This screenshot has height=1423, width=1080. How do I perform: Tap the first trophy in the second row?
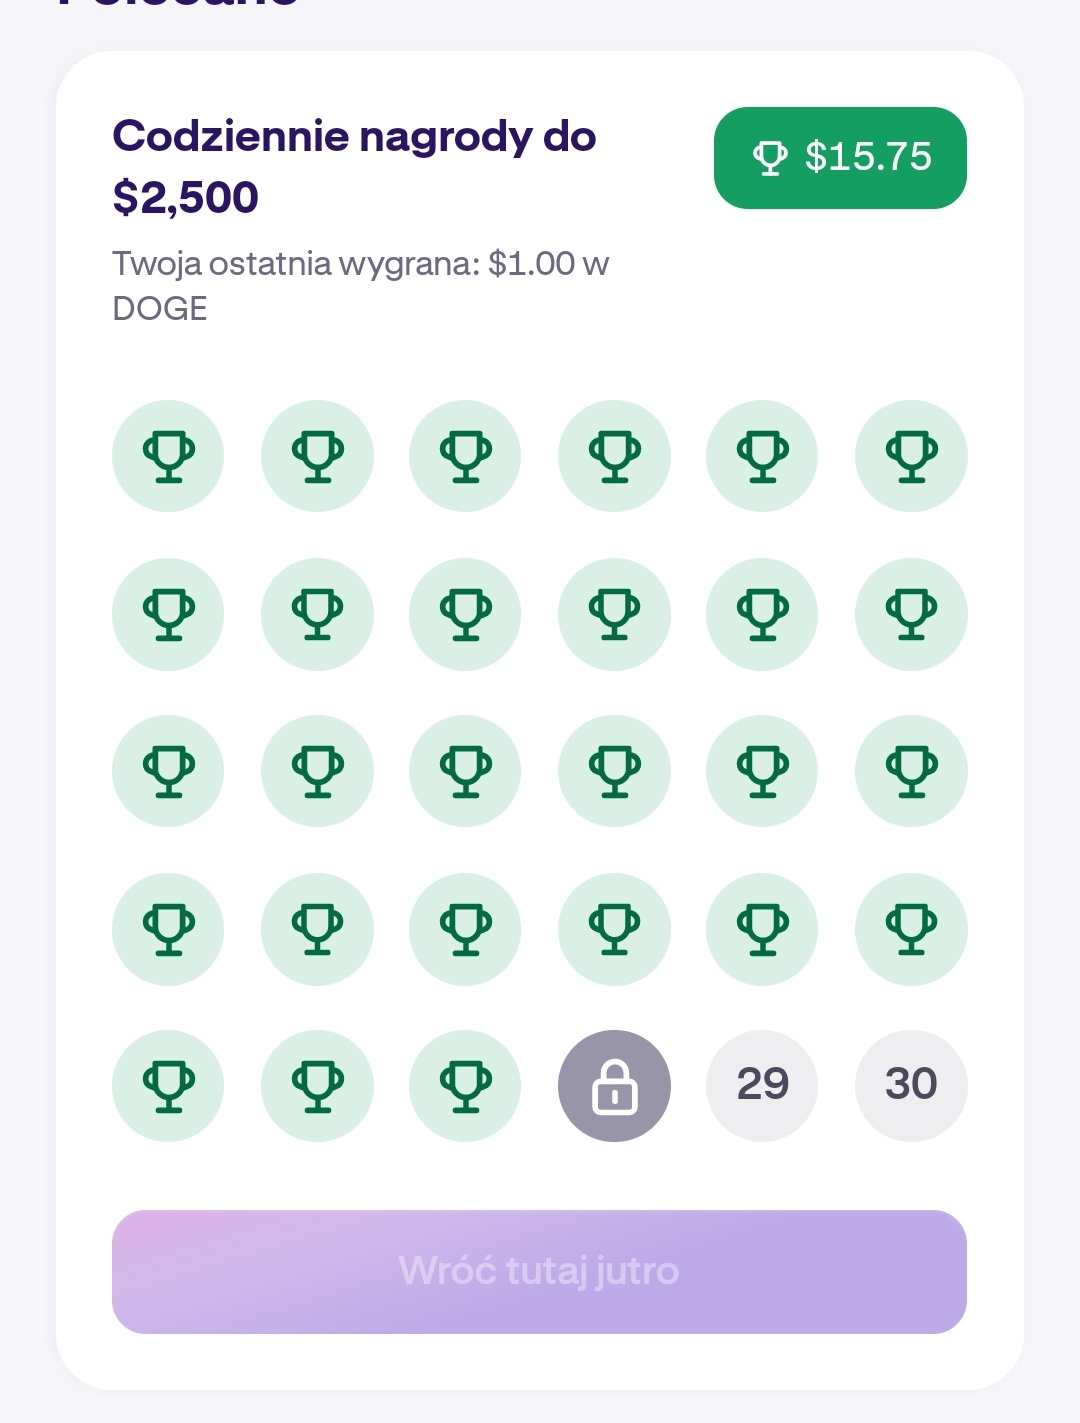pyautogui.click(x=168, y=614)
